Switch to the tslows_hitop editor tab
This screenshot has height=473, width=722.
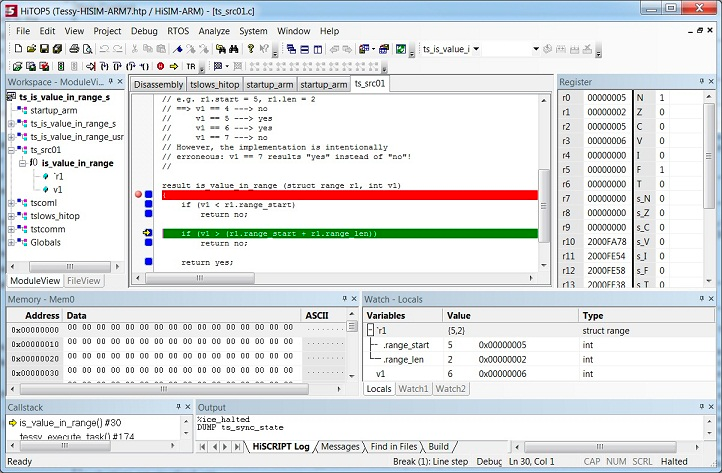(215, 85)
